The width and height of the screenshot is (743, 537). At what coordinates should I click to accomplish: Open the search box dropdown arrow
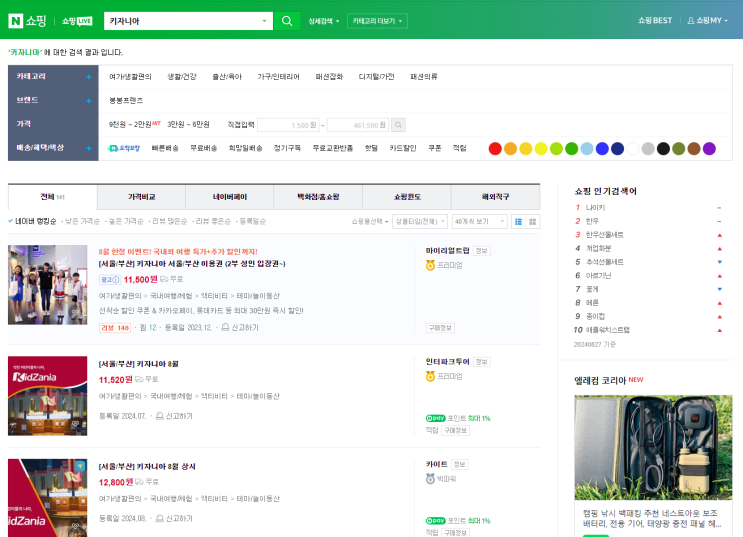[x=264, y=21]
